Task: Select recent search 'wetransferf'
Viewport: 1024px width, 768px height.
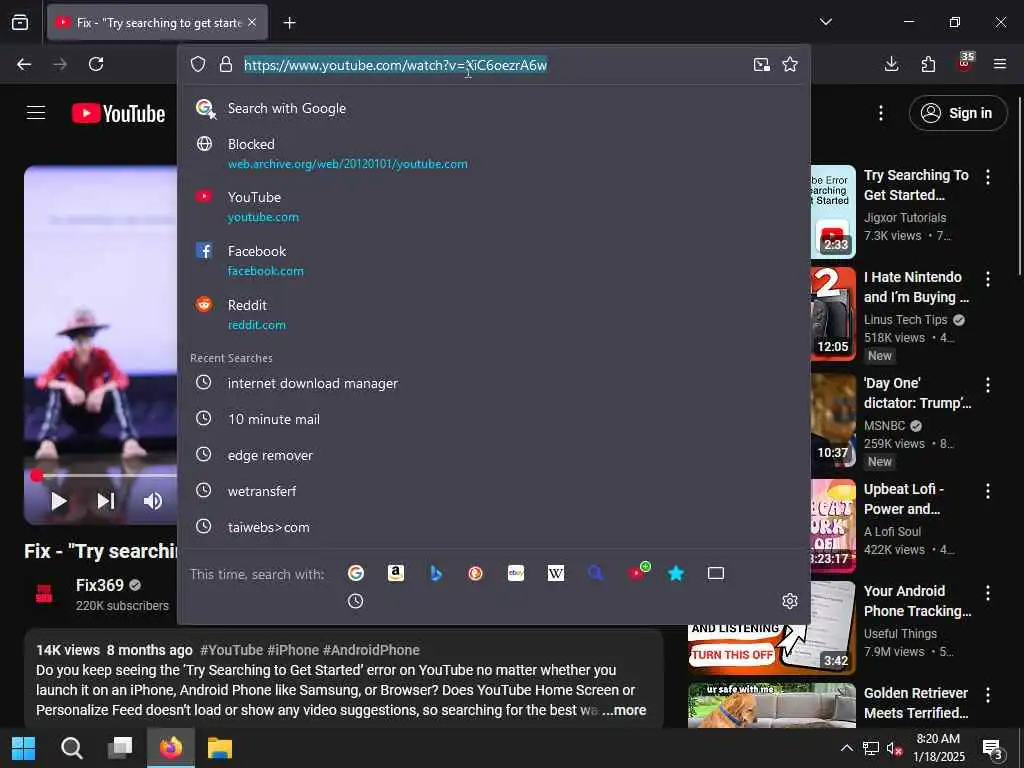Action: [494, 491]
